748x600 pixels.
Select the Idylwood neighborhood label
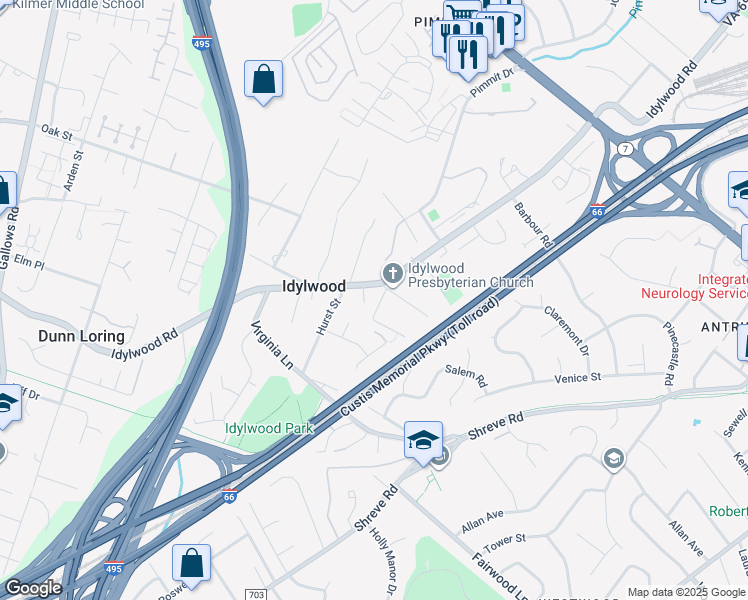pos(314,286)
